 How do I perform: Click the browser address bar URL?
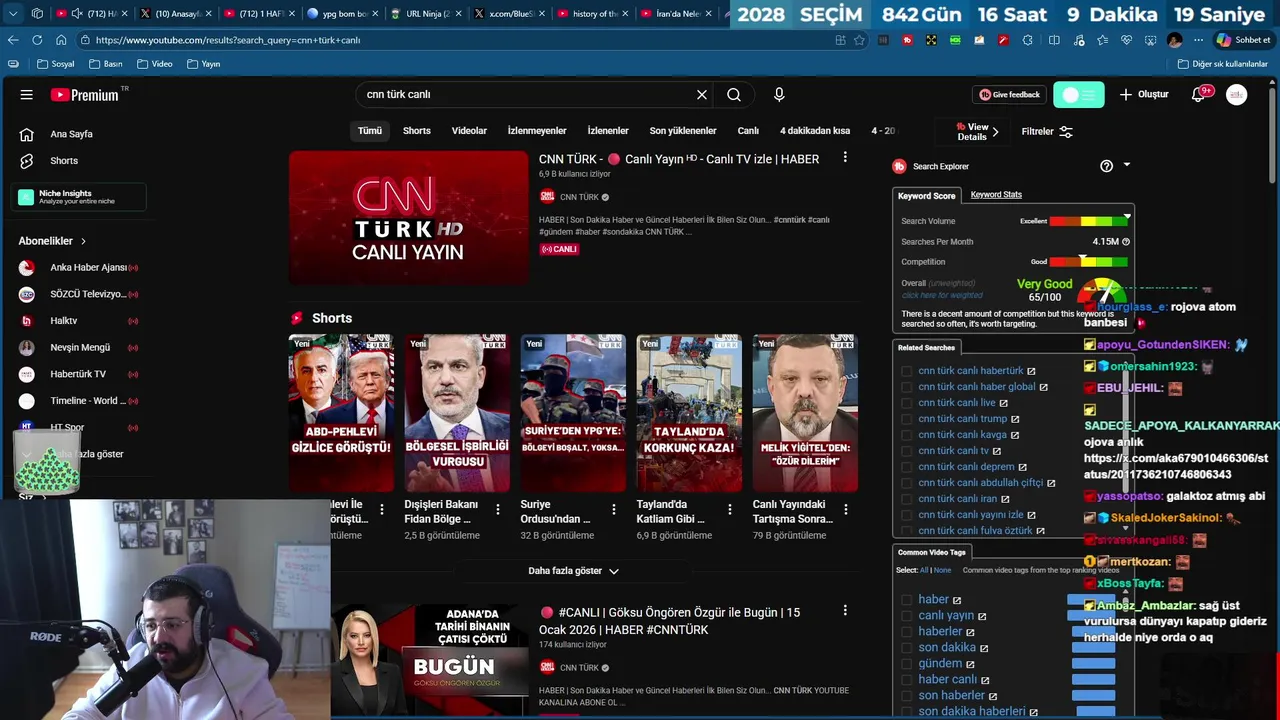tap(228, 40)
